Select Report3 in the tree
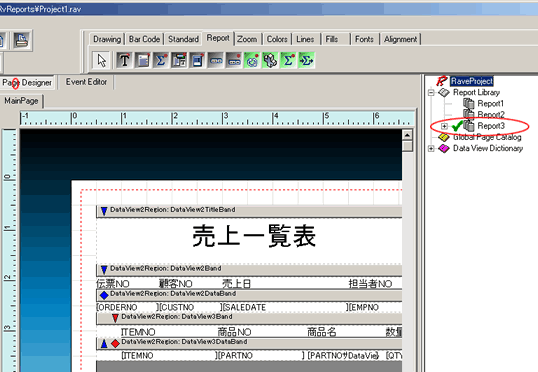 click(x=491, y=126)
